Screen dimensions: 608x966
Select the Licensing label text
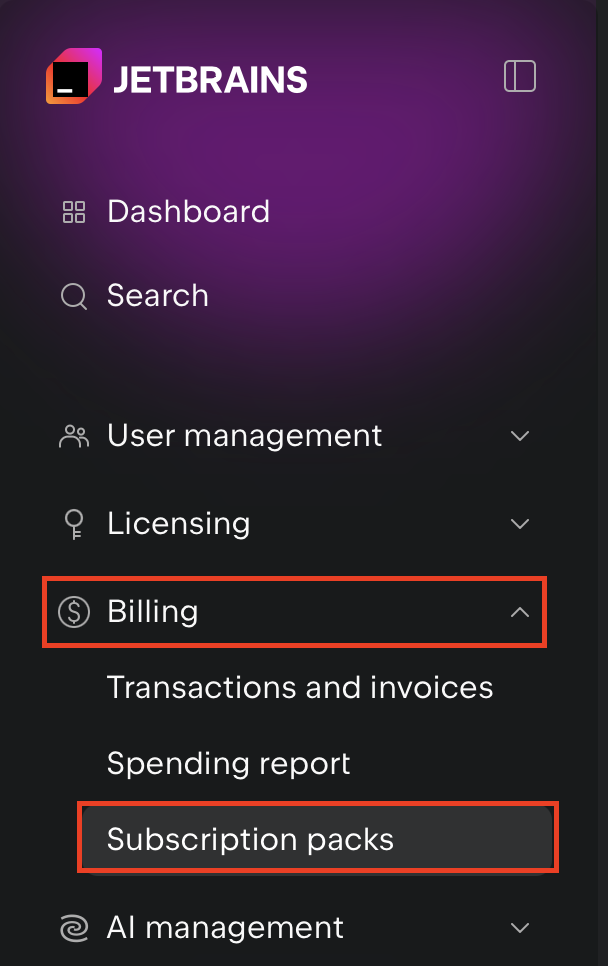click(x=178, y=523)
